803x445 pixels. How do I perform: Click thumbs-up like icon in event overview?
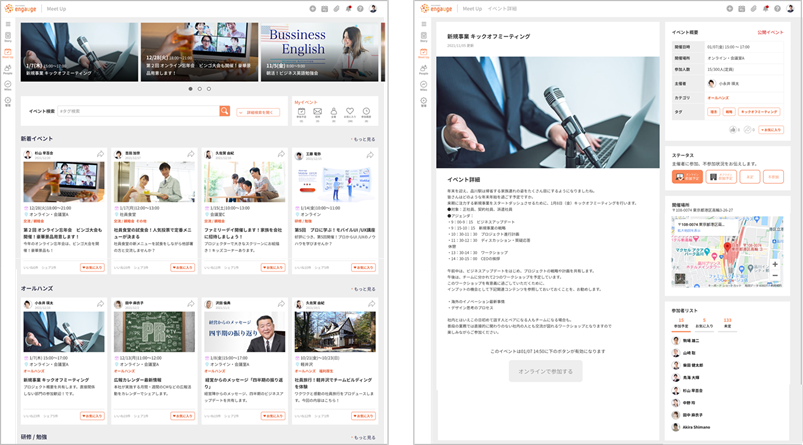733,130
